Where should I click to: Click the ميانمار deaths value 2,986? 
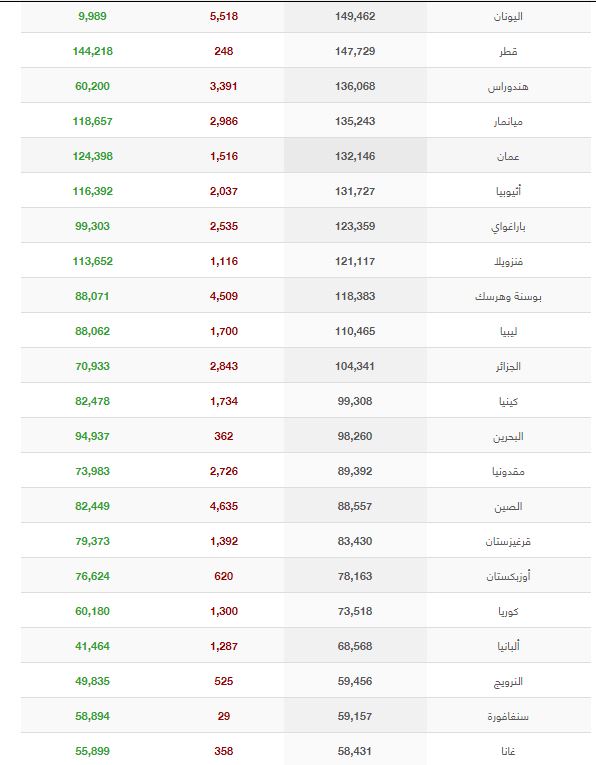(x=224, y=121)
